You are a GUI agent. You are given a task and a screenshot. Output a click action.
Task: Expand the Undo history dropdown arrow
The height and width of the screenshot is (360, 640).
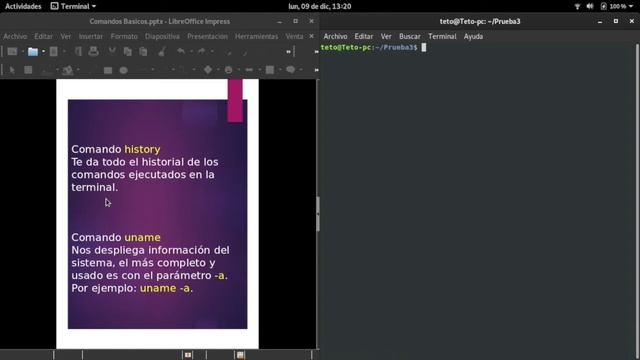(192, 51)
